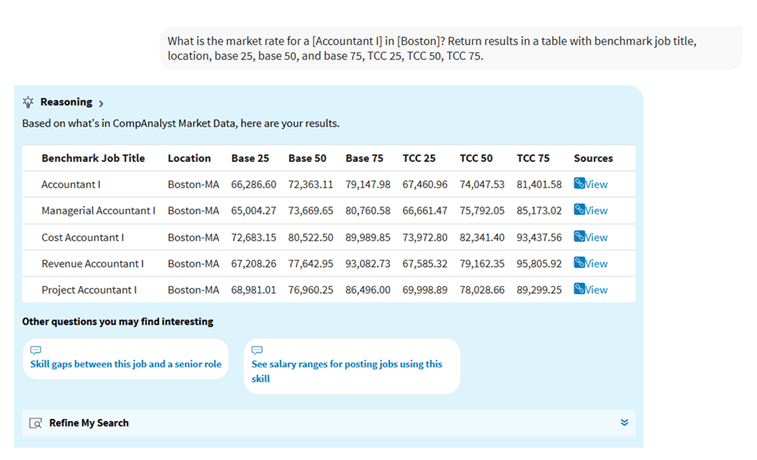Image resolution: width=757 pixels, height=460 pixels.
Task: Click the 'Based on what's in CompAnalyst Market Data' text
Action: [x=181, y=124]
